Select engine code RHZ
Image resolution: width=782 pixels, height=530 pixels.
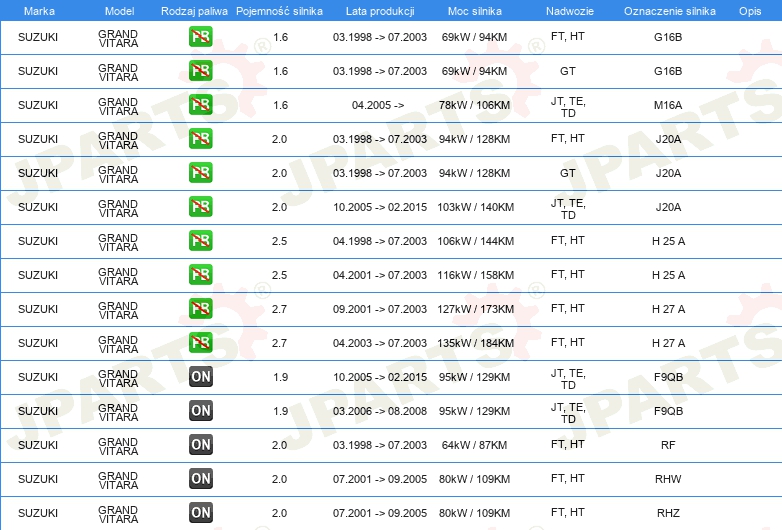click(x=668, y=513)
